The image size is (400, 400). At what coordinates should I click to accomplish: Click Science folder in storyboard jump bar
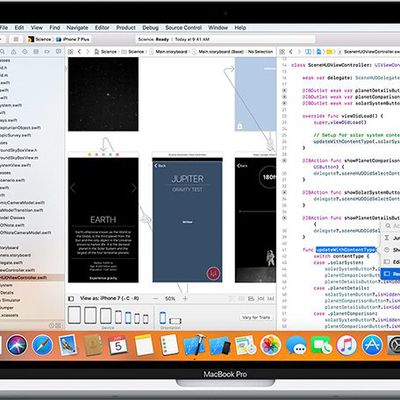[133, 52]
